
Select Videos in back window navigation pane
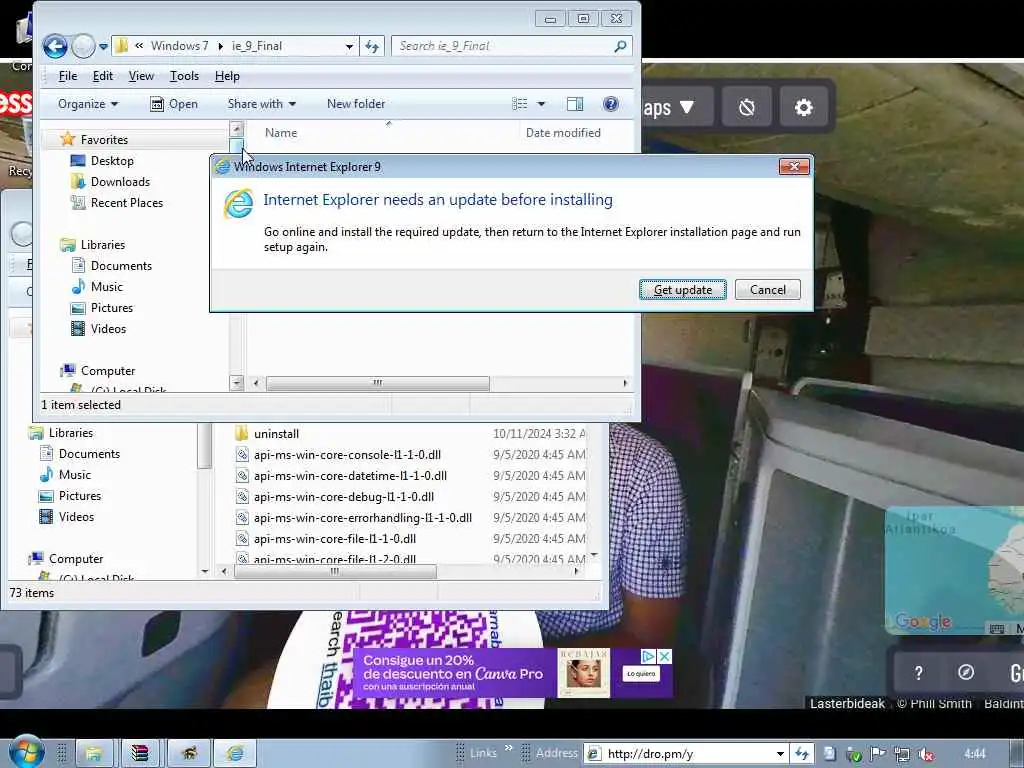[x=76, y=517]
